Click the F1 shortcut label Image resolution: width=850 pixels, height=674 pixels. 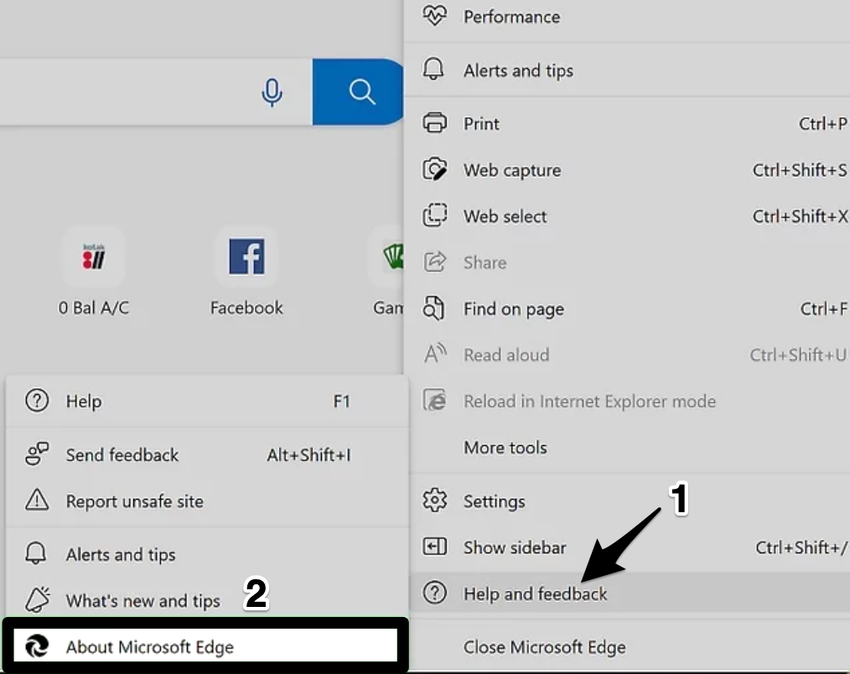[x=342, y=401]
